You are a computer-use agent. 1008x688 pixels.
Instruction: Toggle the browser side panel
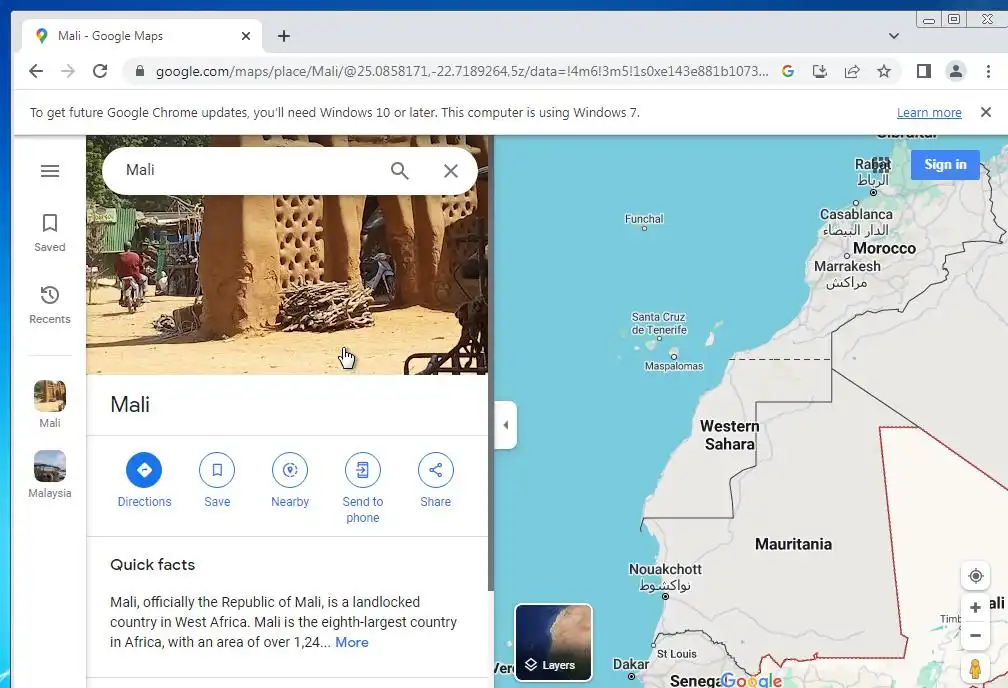pyautogui.click(x=924, y=71)
